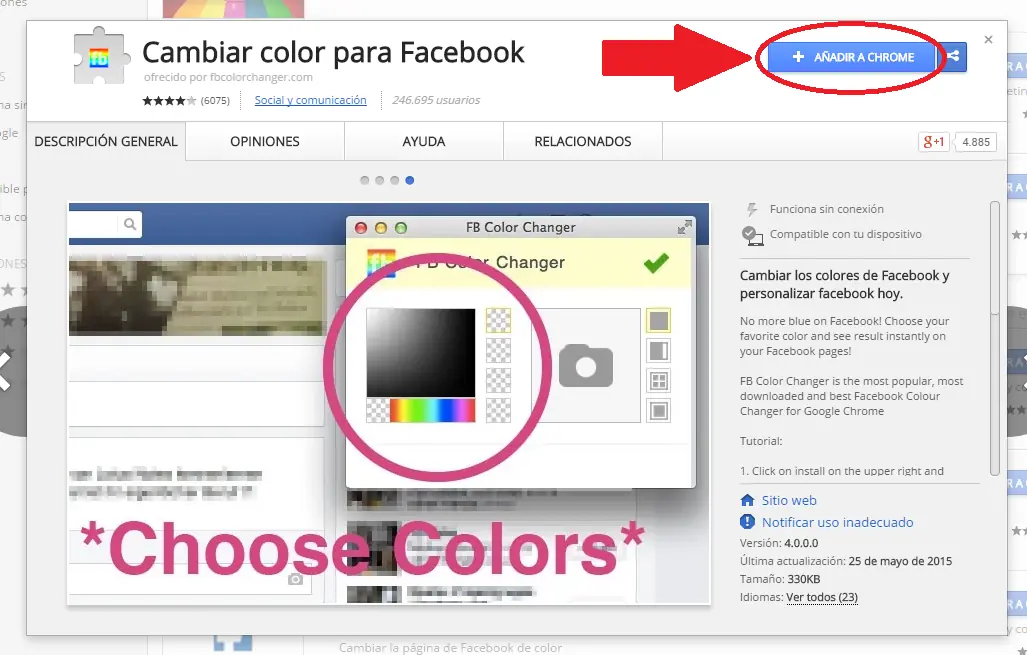
Task: Click the green check mark in FB Color Changer
Action: pyautogui.click(x=656, y=263)
